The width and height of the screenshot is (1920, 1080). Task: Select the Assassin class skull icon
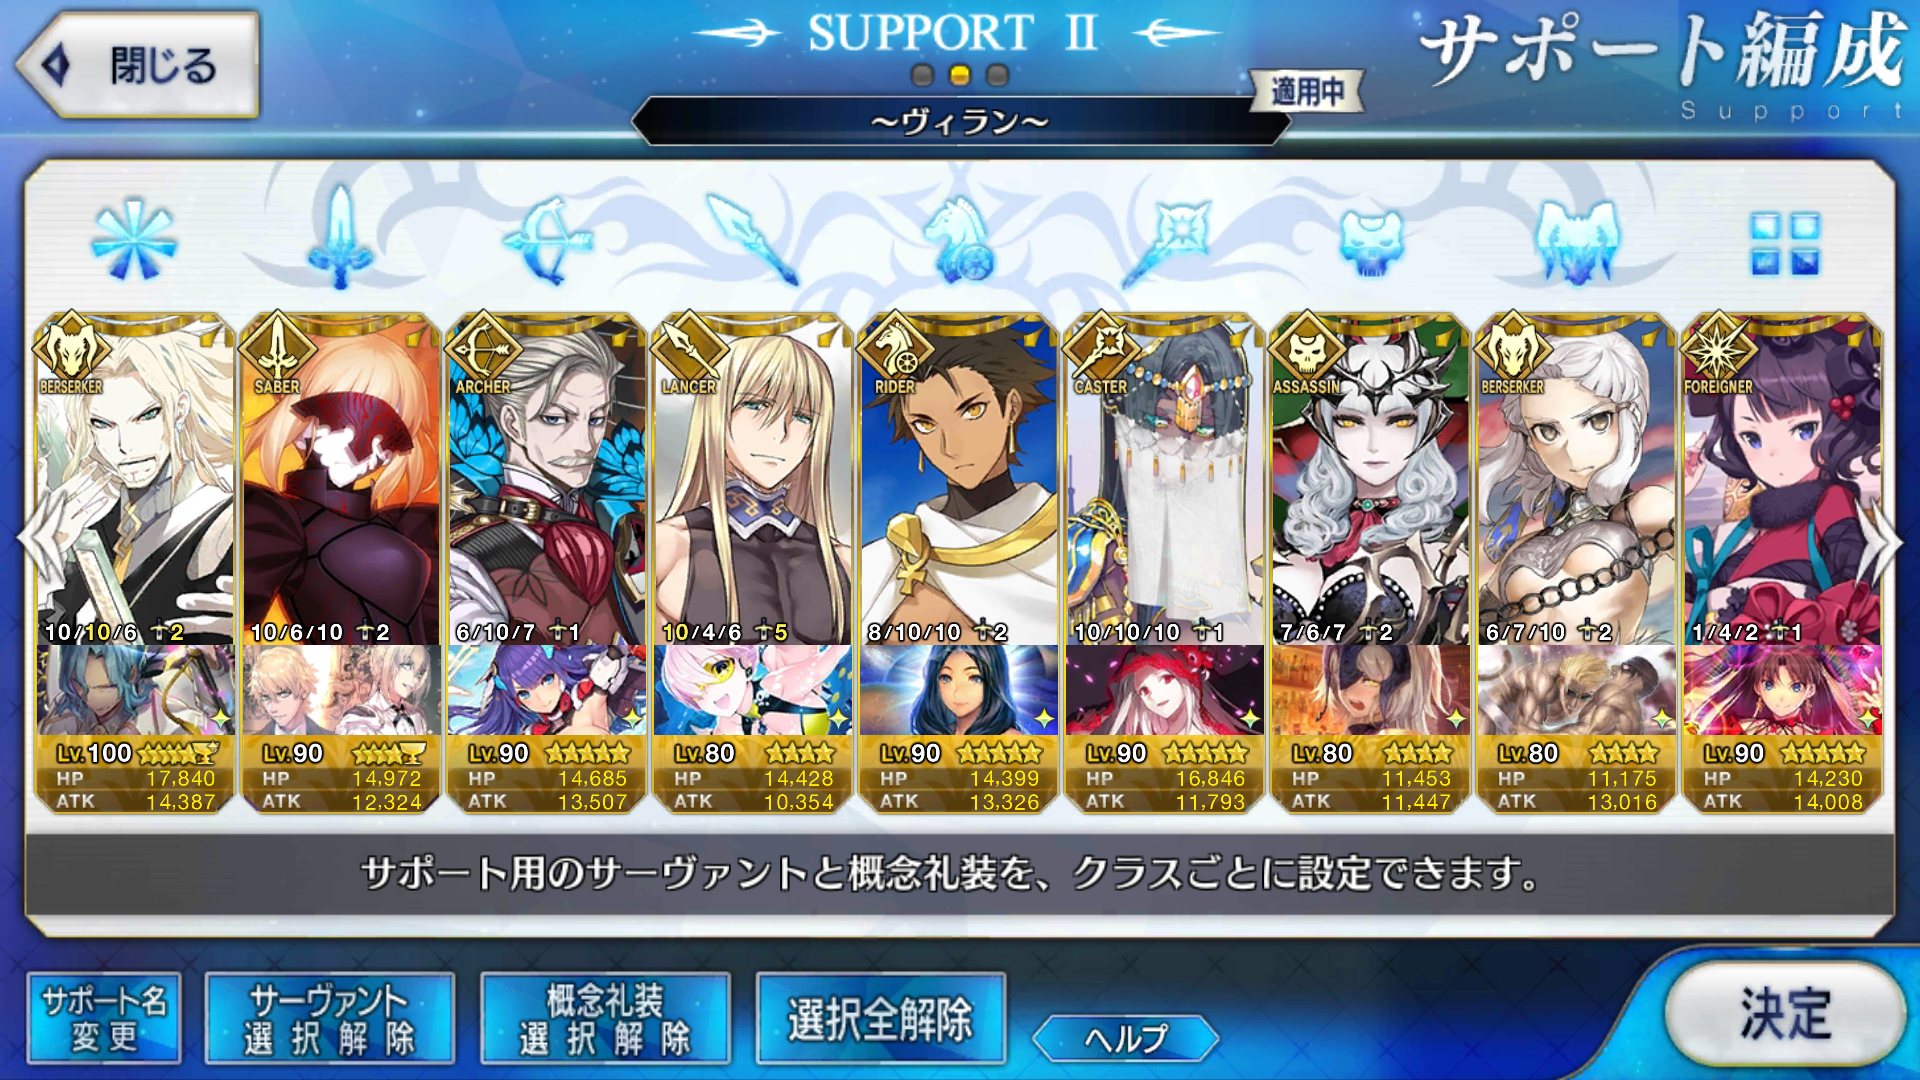point(1371,241)
